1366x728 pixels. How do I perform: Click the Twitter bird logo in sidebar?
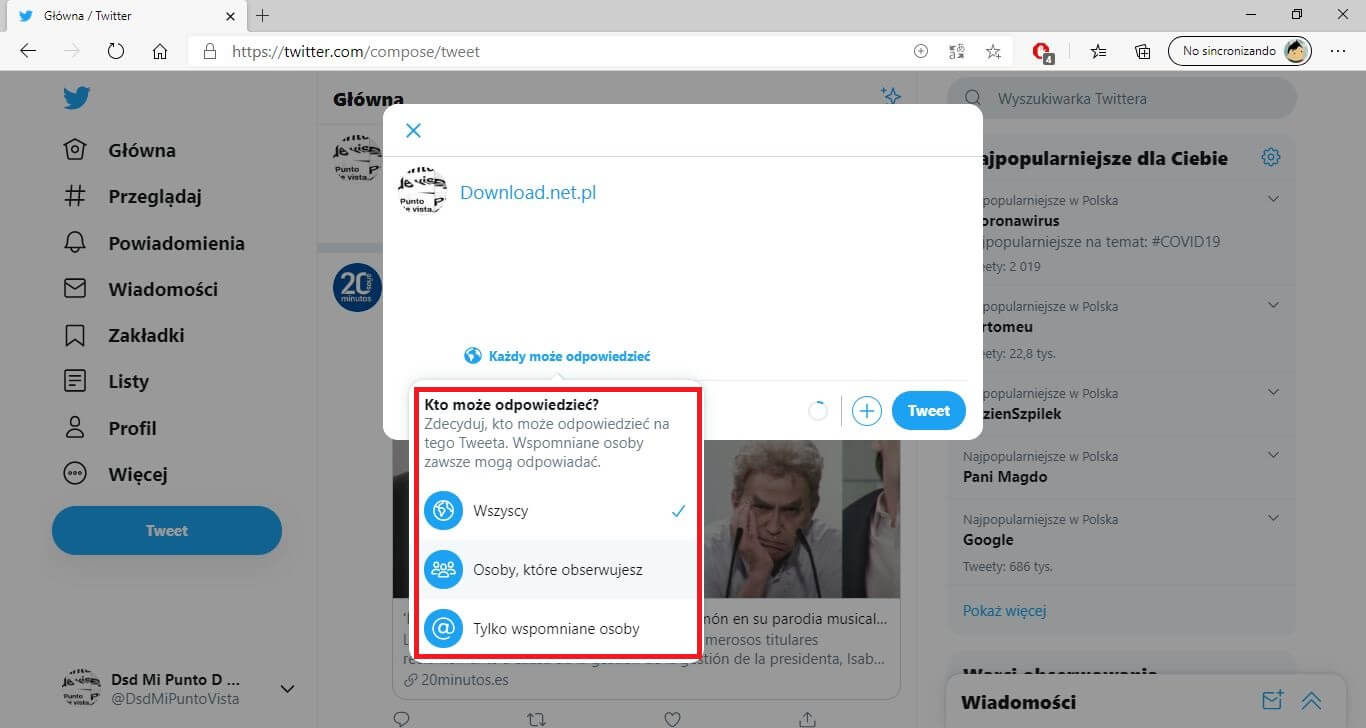[x=77, y=98]
